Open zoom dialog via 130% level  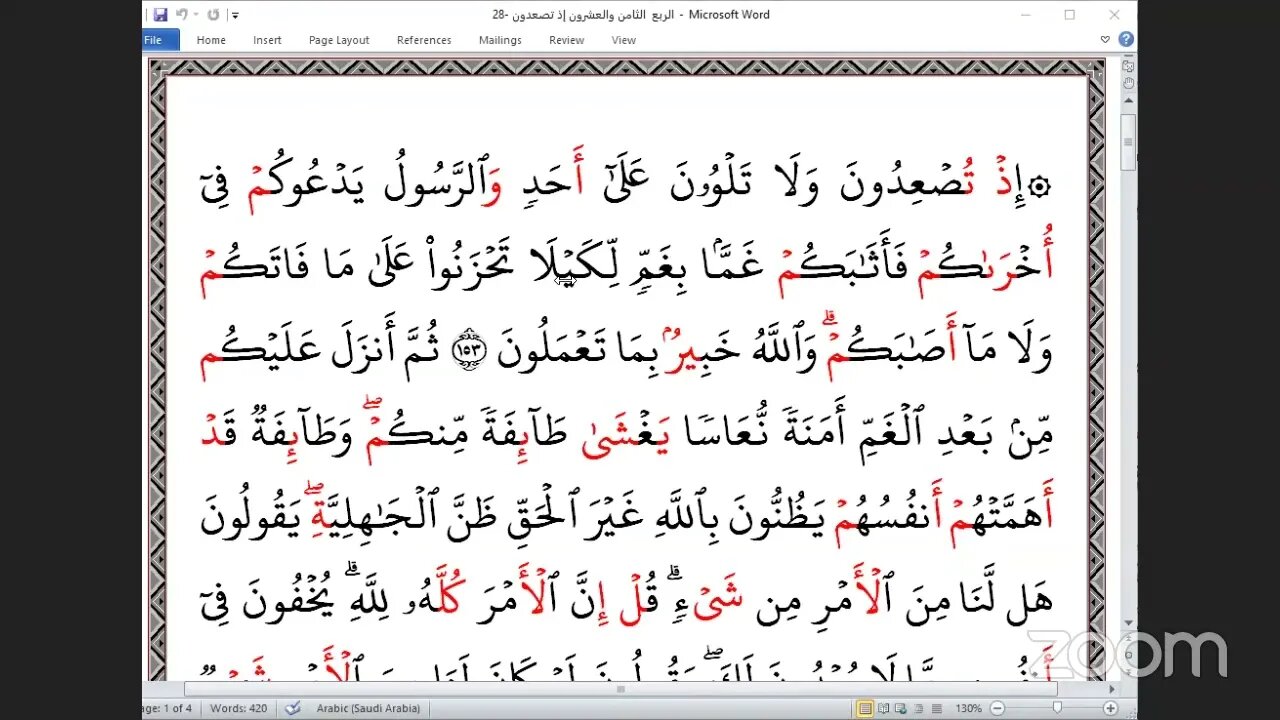click(968, 708)
